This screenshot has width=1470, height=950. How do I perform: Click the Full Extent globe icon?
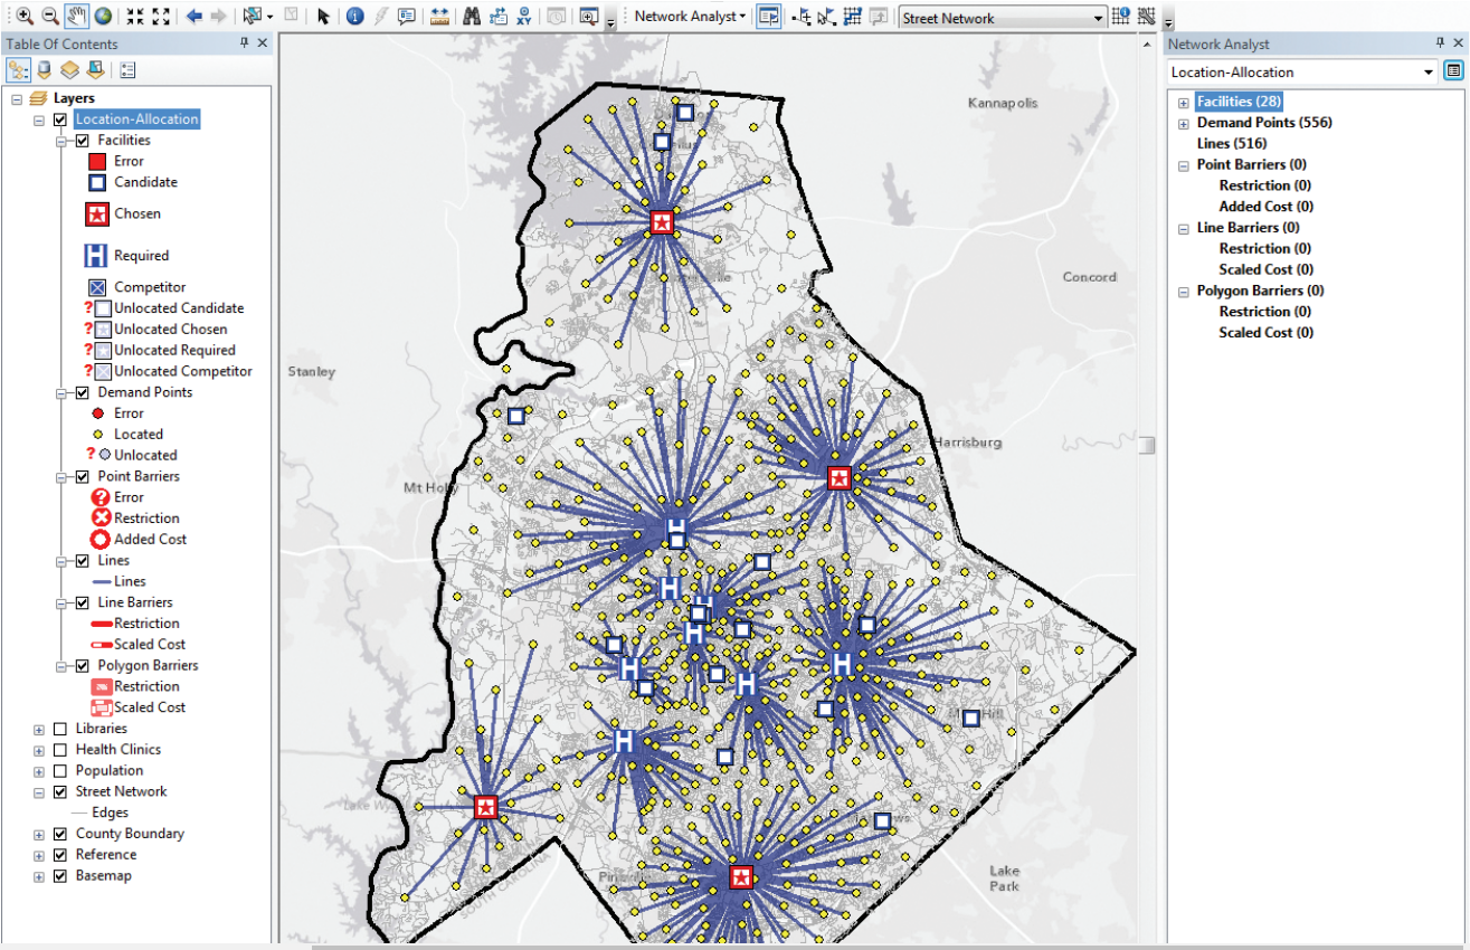[x=103, y=16]
